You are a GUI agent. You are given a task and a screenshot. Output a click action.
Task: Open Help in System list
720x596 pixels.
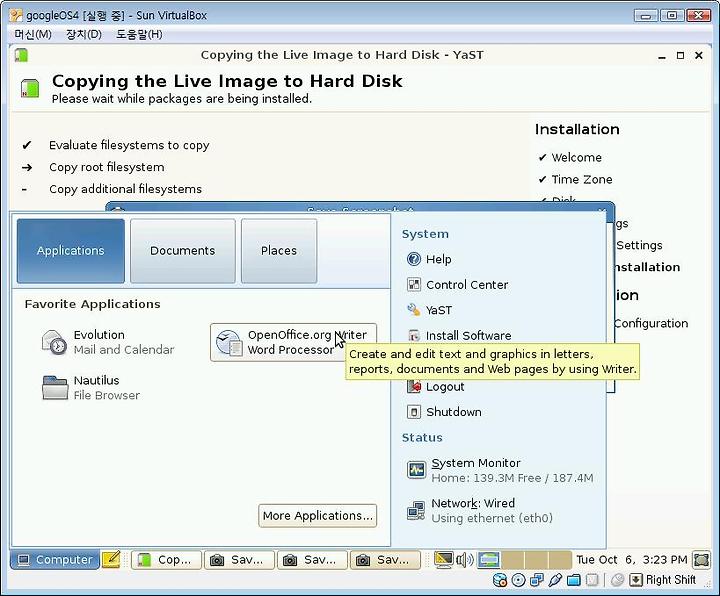coord(429,259)
